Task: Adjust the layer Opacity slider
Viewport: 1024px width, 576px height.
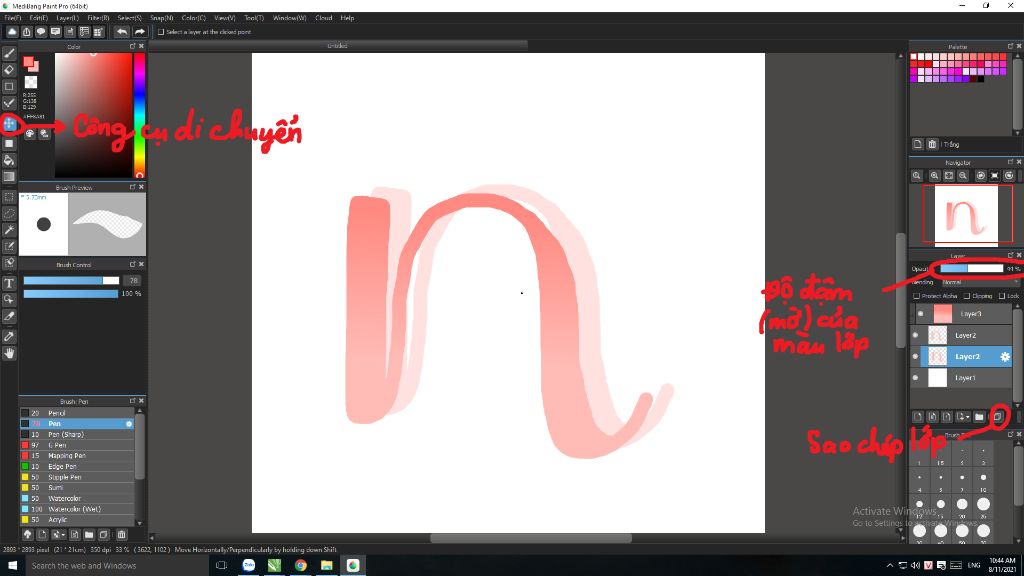Action: point(965,270)
